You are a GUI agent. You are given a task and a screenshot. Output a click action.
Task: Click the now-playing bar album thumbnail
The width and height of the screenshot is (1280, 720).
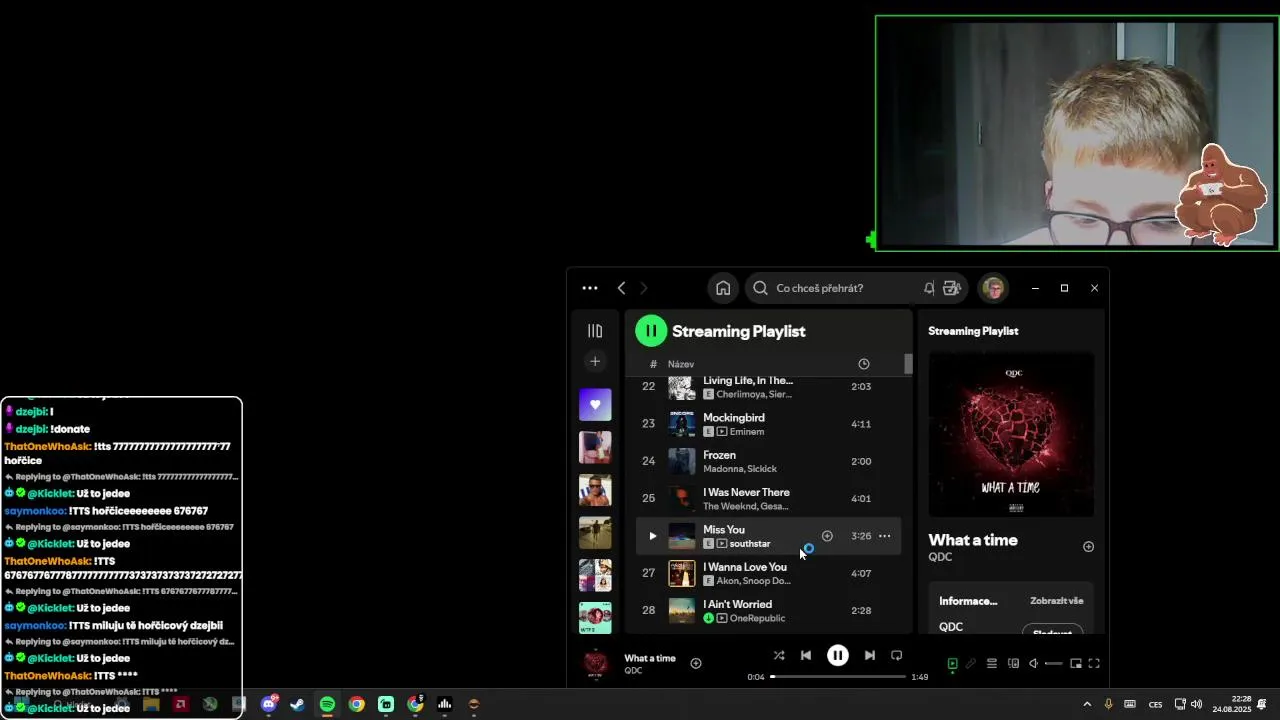pyautogui.click(x=596, y=663)
